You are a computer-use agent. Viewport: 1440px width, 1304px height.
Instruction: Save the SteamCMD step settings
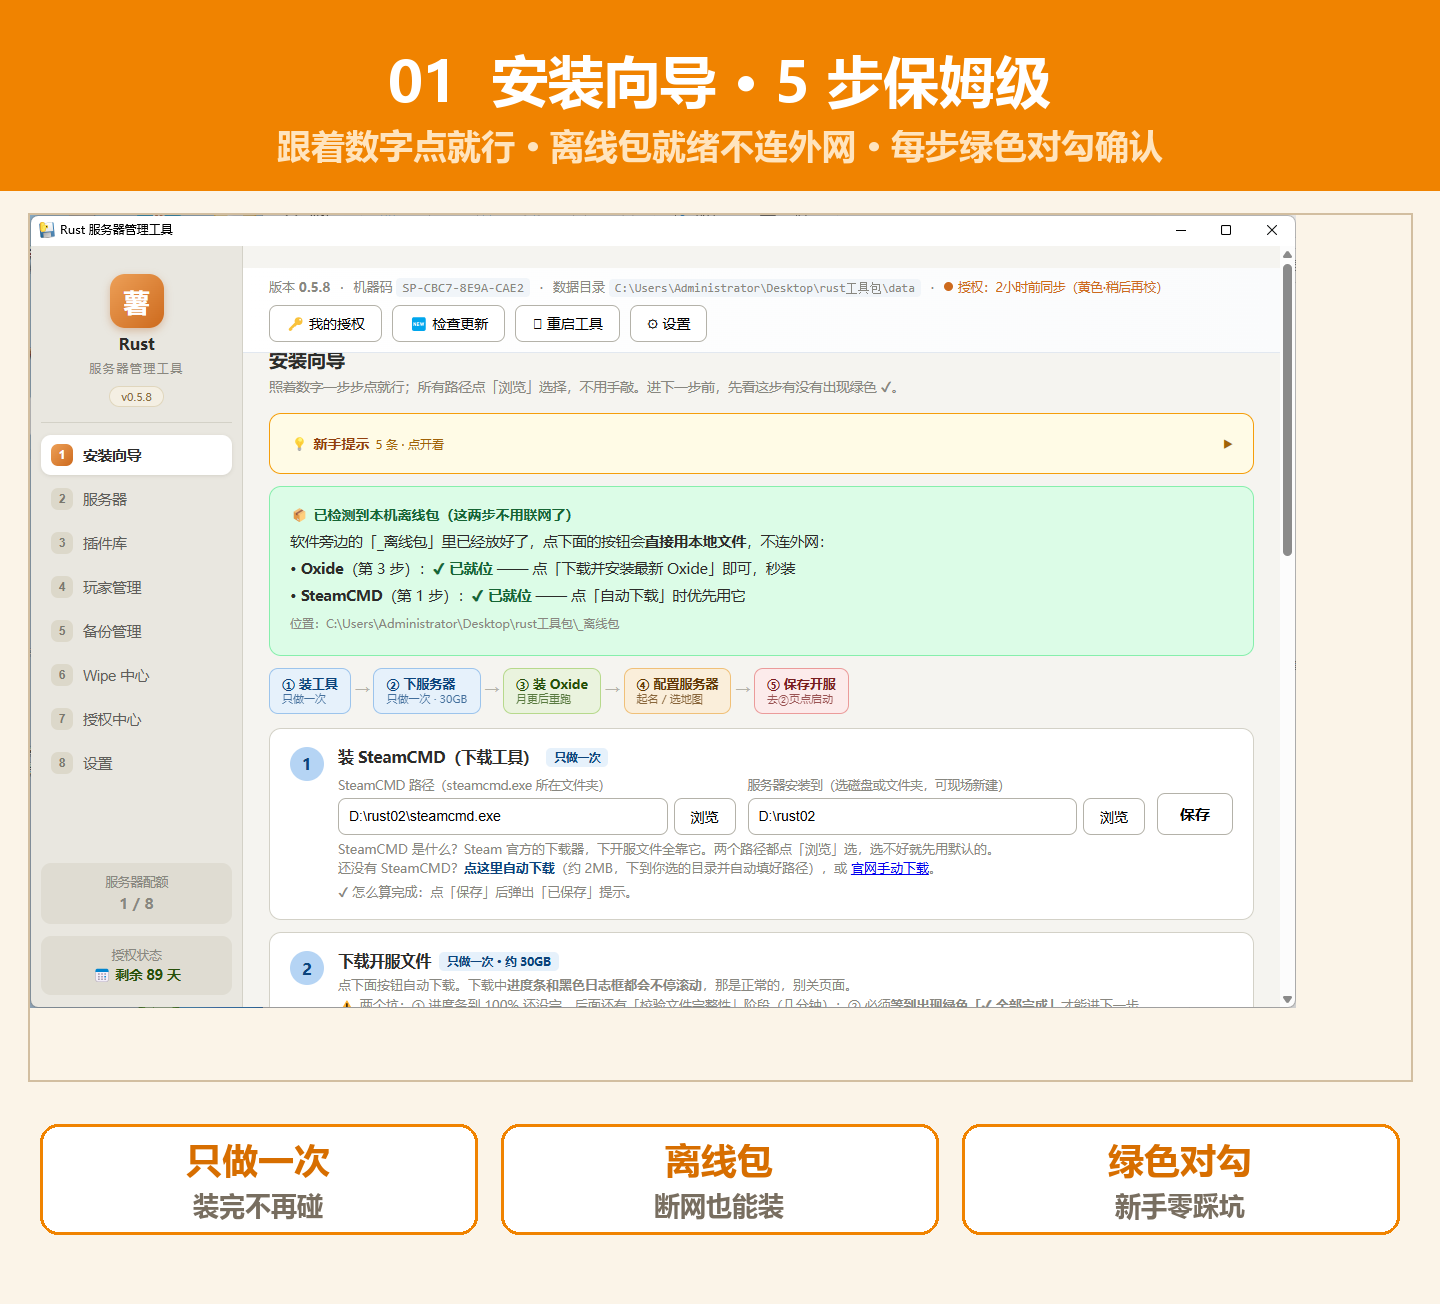coord(1195,814)
